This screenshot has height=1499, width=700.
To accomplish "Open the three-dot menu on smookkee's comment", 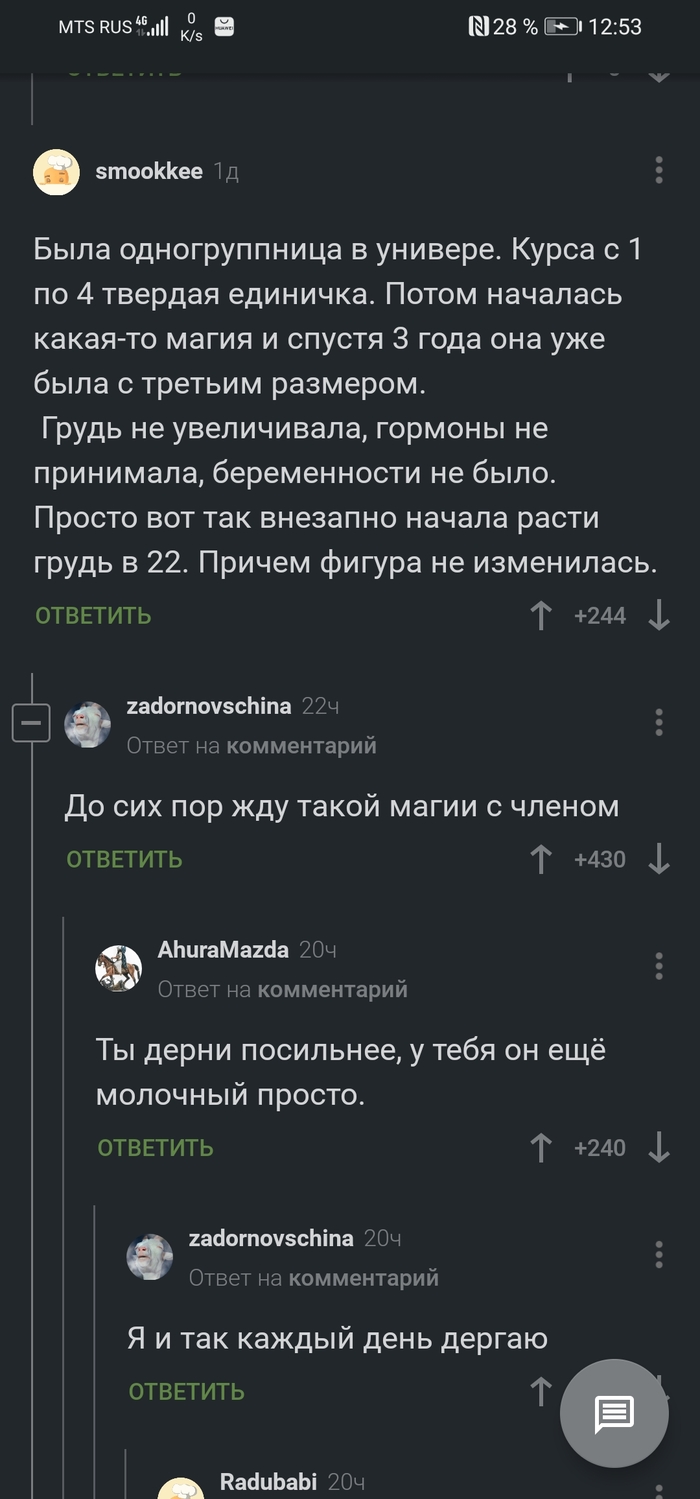I will [659, 172].
